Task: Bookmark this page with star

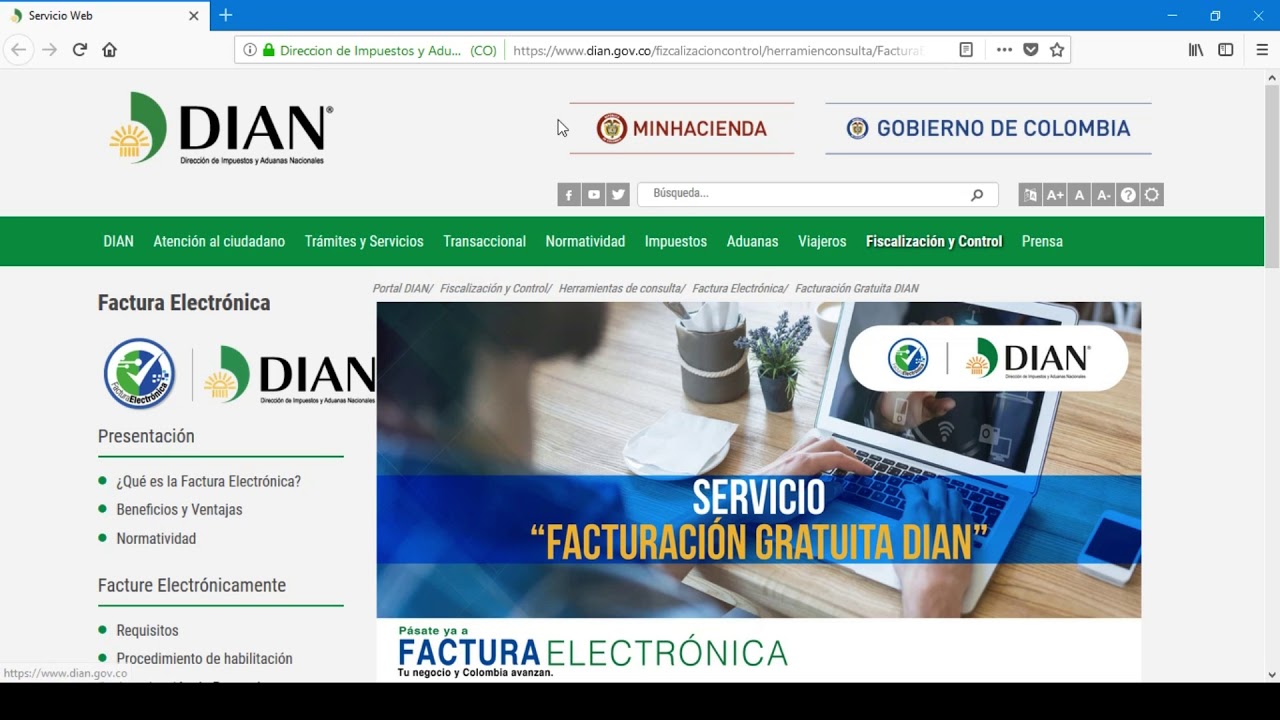Action: (x=1057, y=50)
